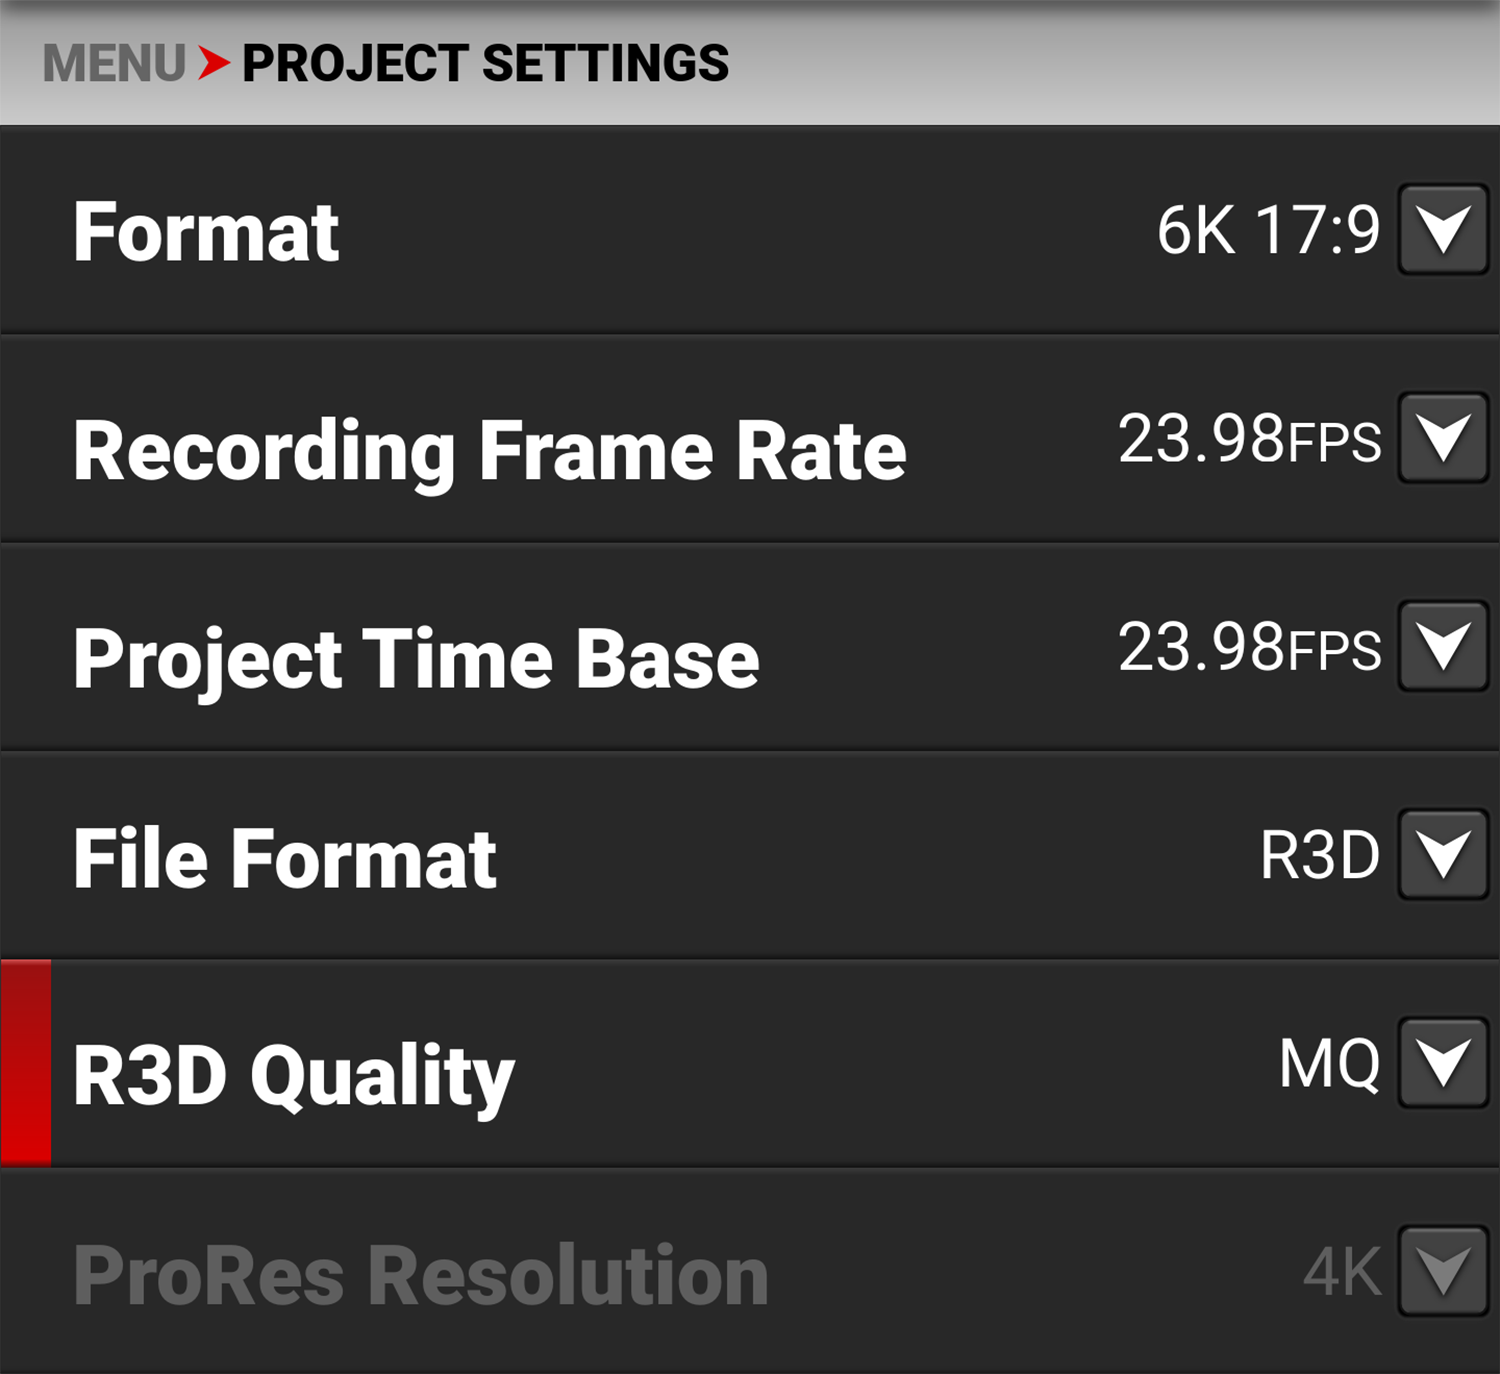Select the ProRes Resolution row label
The width and height of the screenshot is (1500, 1374).
tap(421, 1275)
